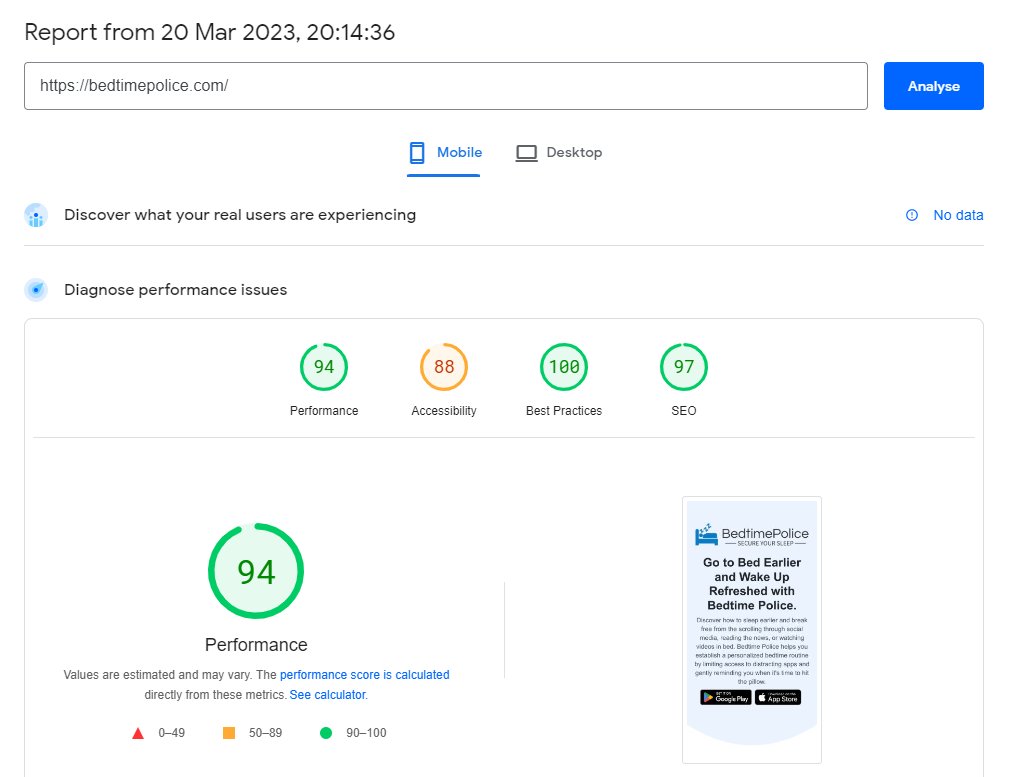This screenshot has height=777, width=1021.
Task: Click the red triangle 0–49 legend icon
Action: tap(138, 733)
